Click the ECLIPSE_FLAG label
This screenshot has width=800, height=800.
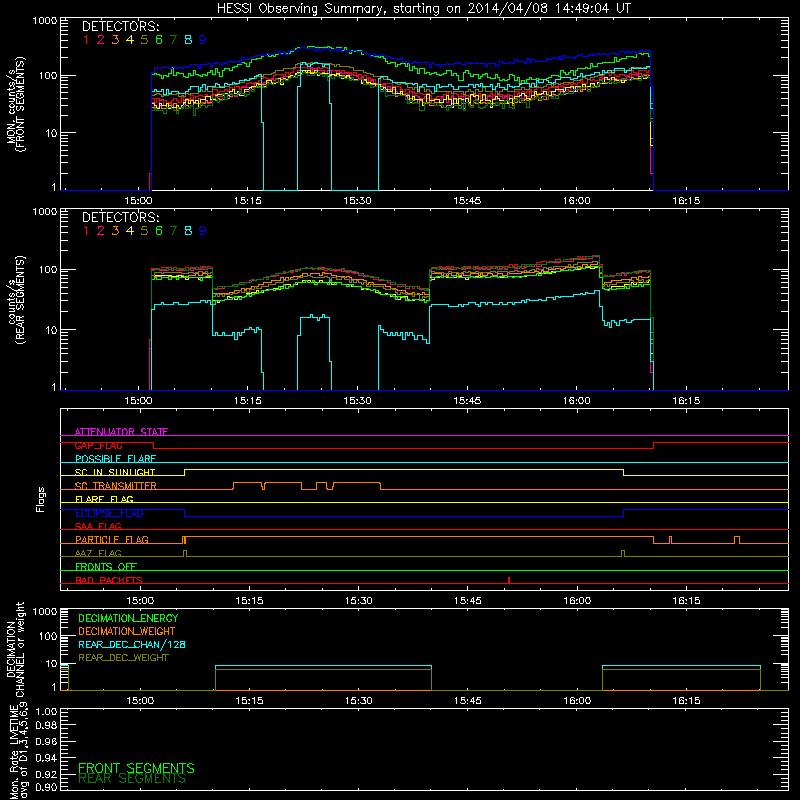coord(109,513)
